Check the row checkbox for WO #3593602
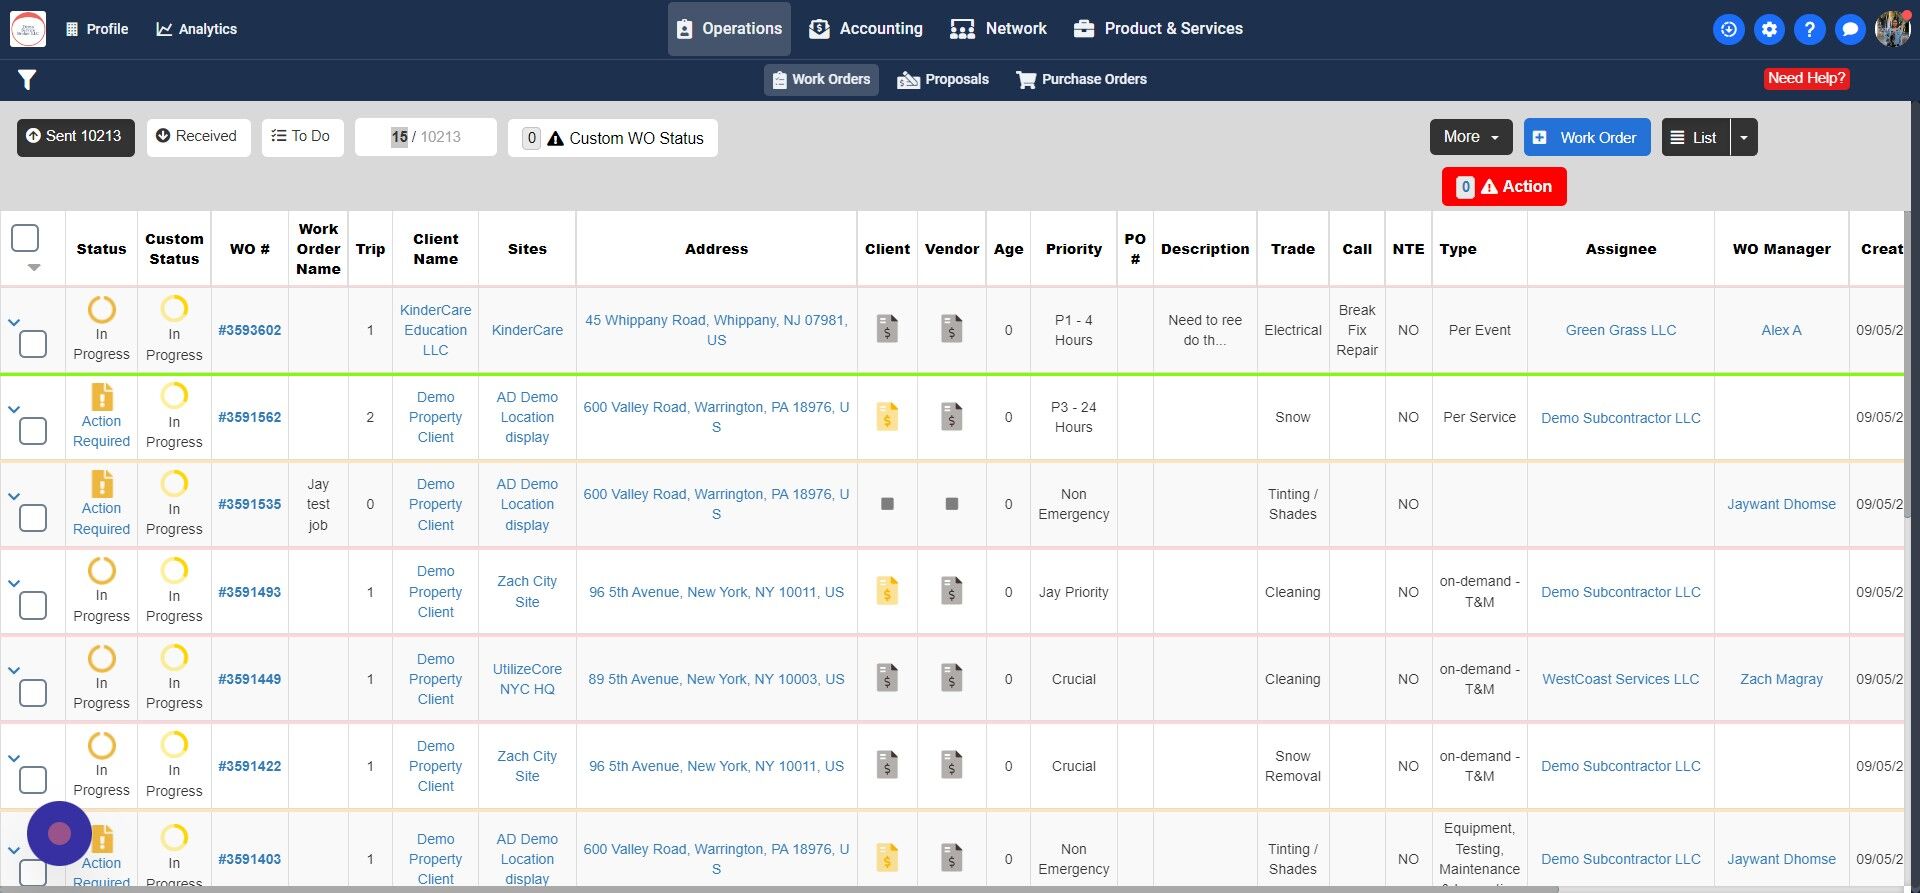The width and height of the screenshot is (1920, 893). [33, 344]
